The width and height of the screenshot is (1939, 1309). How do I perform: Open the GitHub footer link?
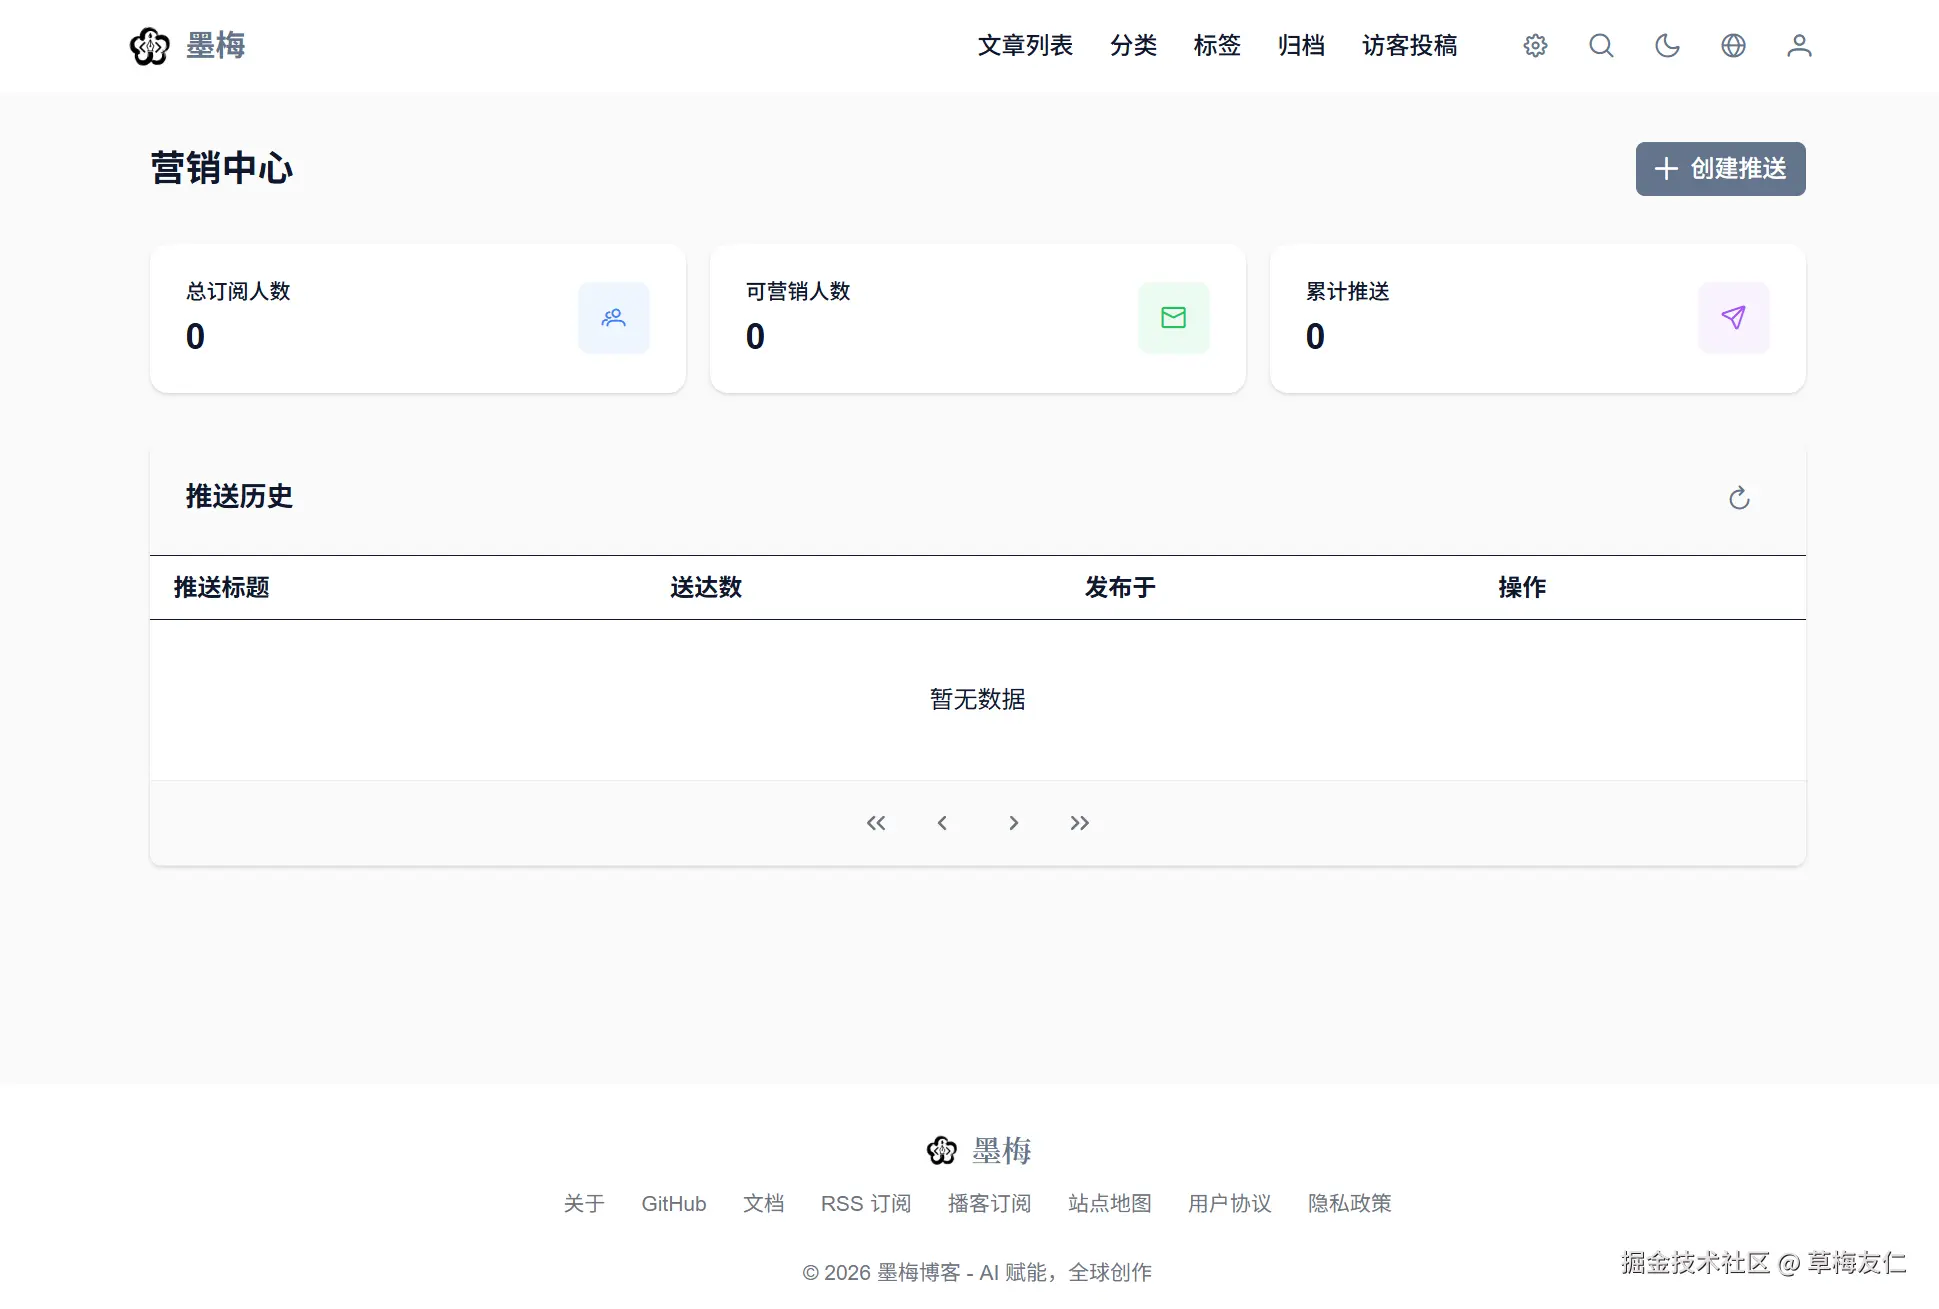click(x=673, y=1203)
